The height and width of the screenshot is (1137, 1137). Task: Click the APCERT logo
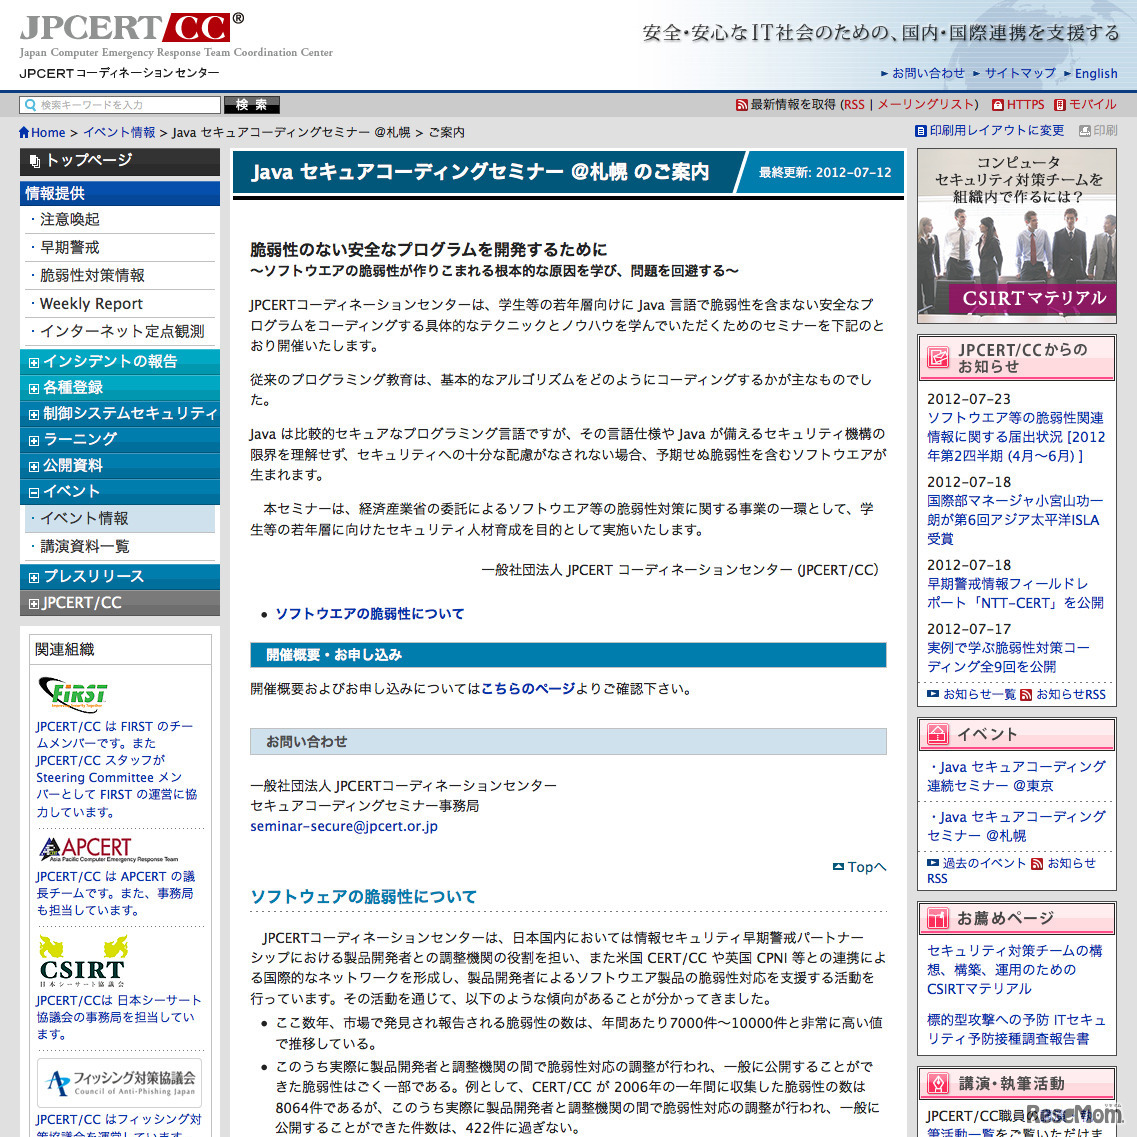[109, 848]
